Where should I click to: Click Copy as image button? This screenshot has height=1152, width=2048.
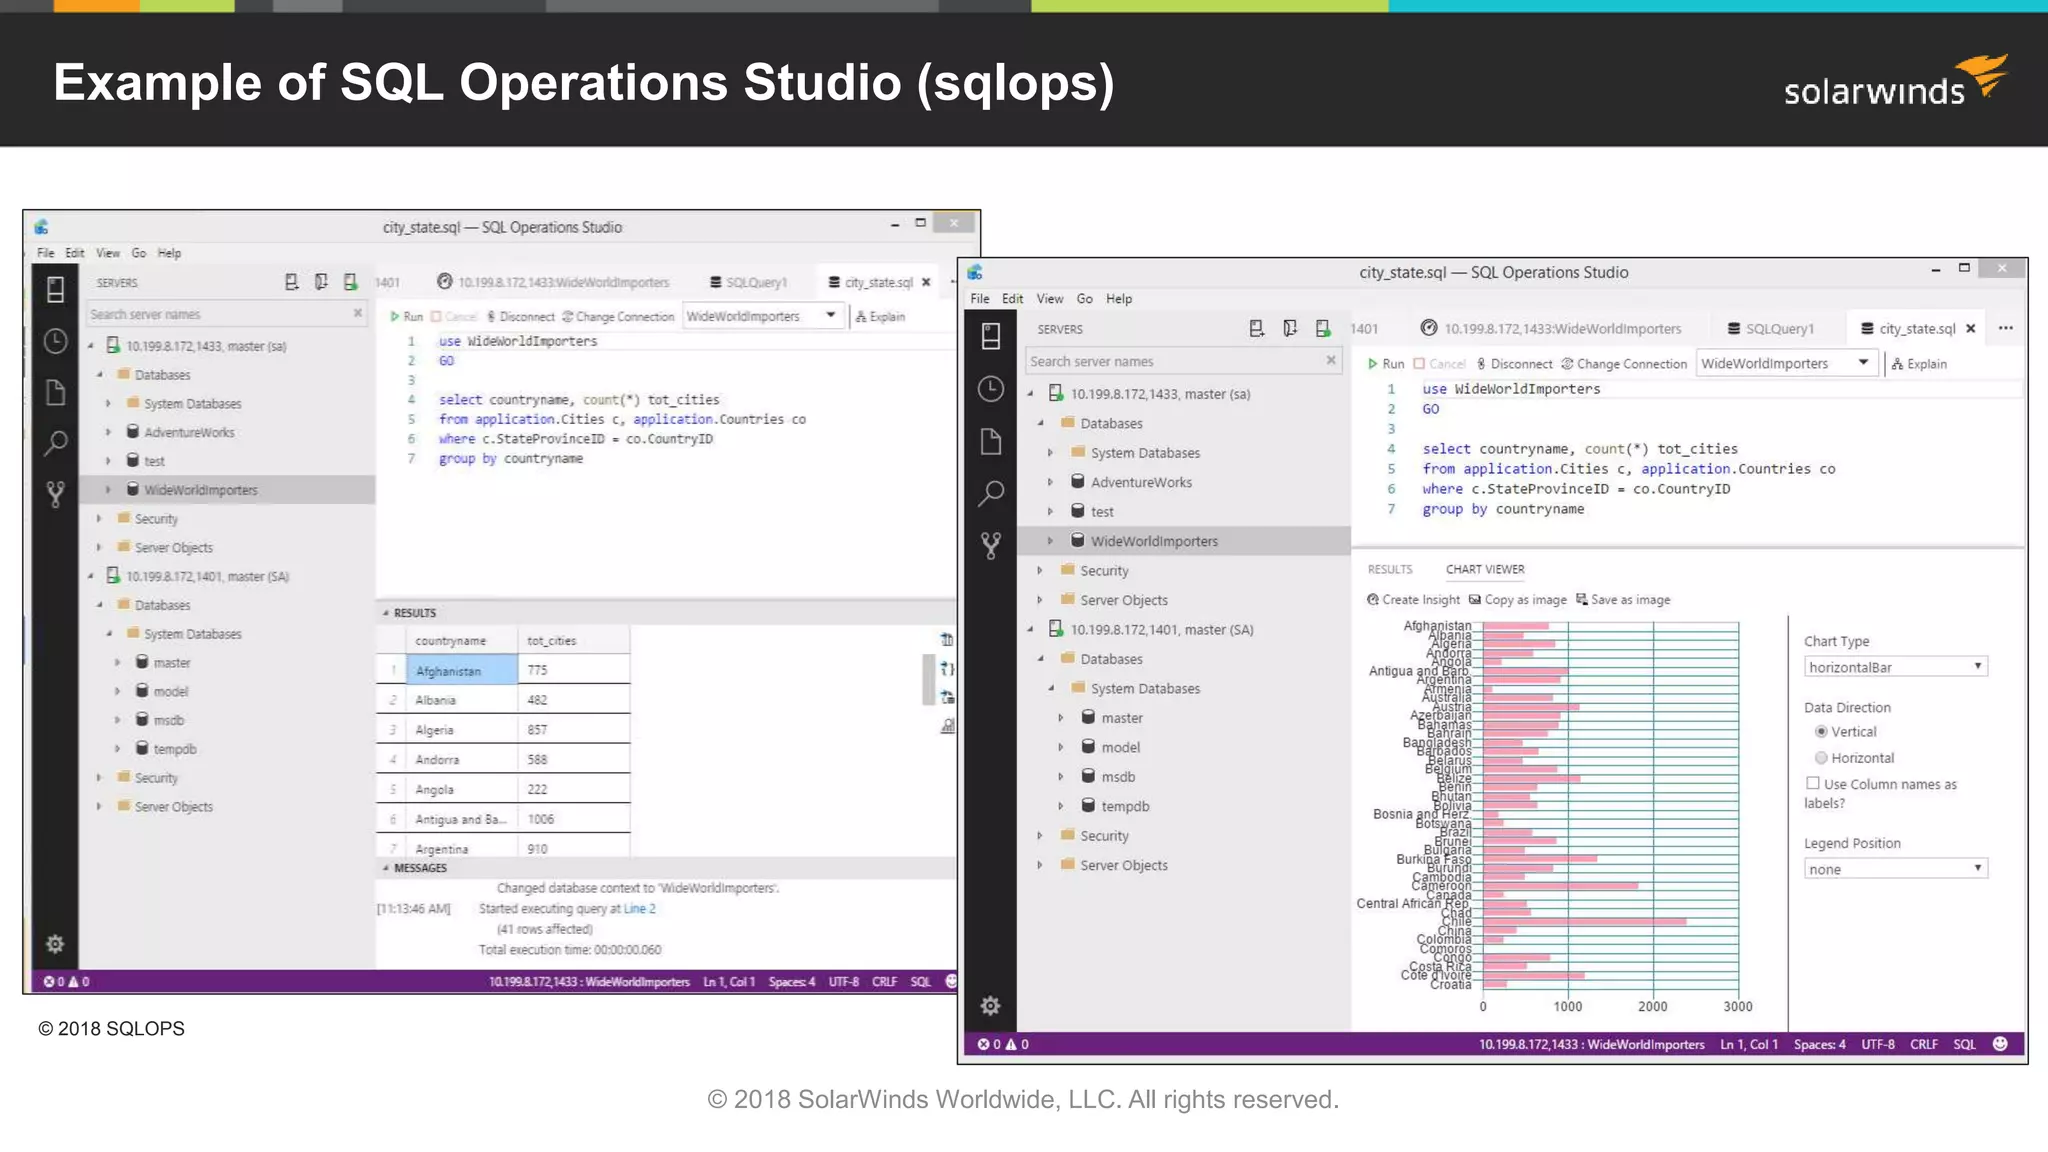tap(1517, 600)
